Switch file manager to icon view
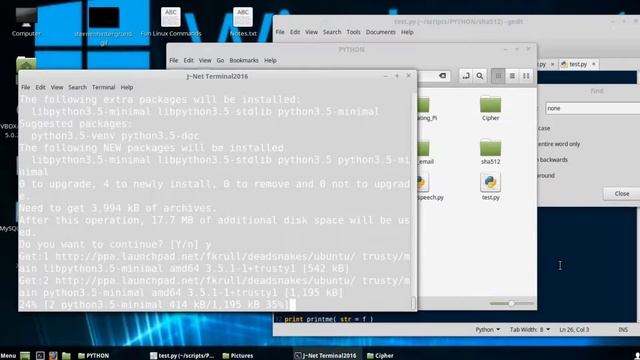Viewport: 640px width, 360px height. point(498,76)
